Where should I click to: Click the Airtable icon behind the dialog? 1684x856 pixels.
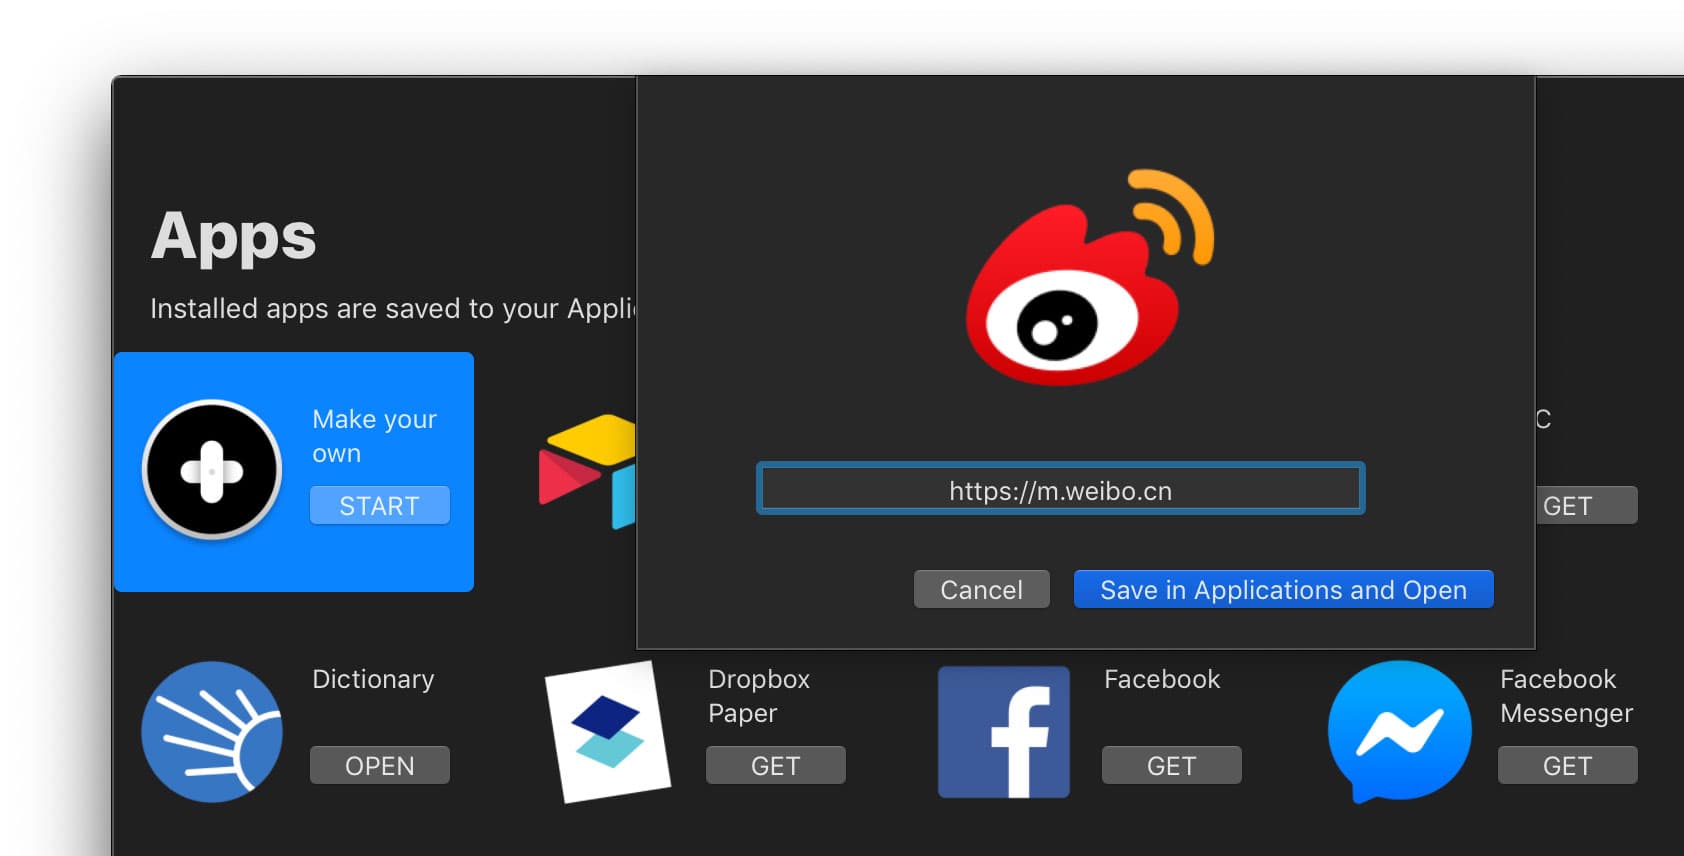(x=588, y=470)
